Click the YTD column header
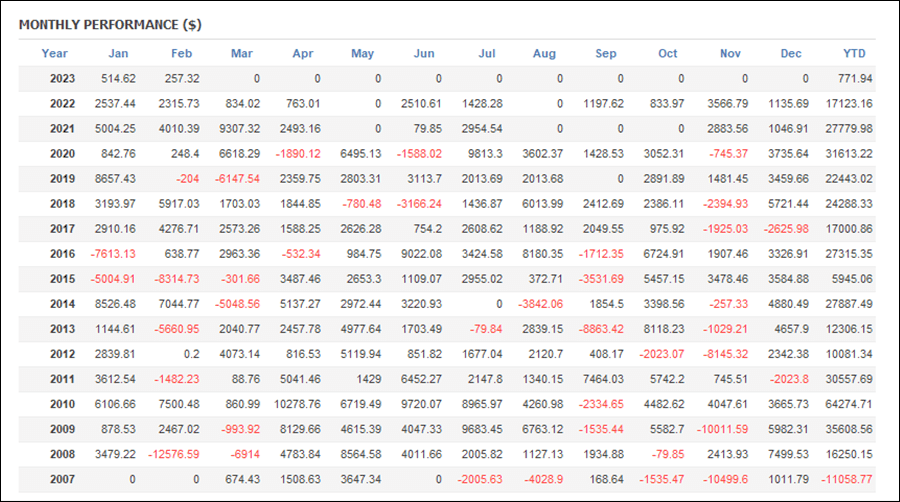 854,53
